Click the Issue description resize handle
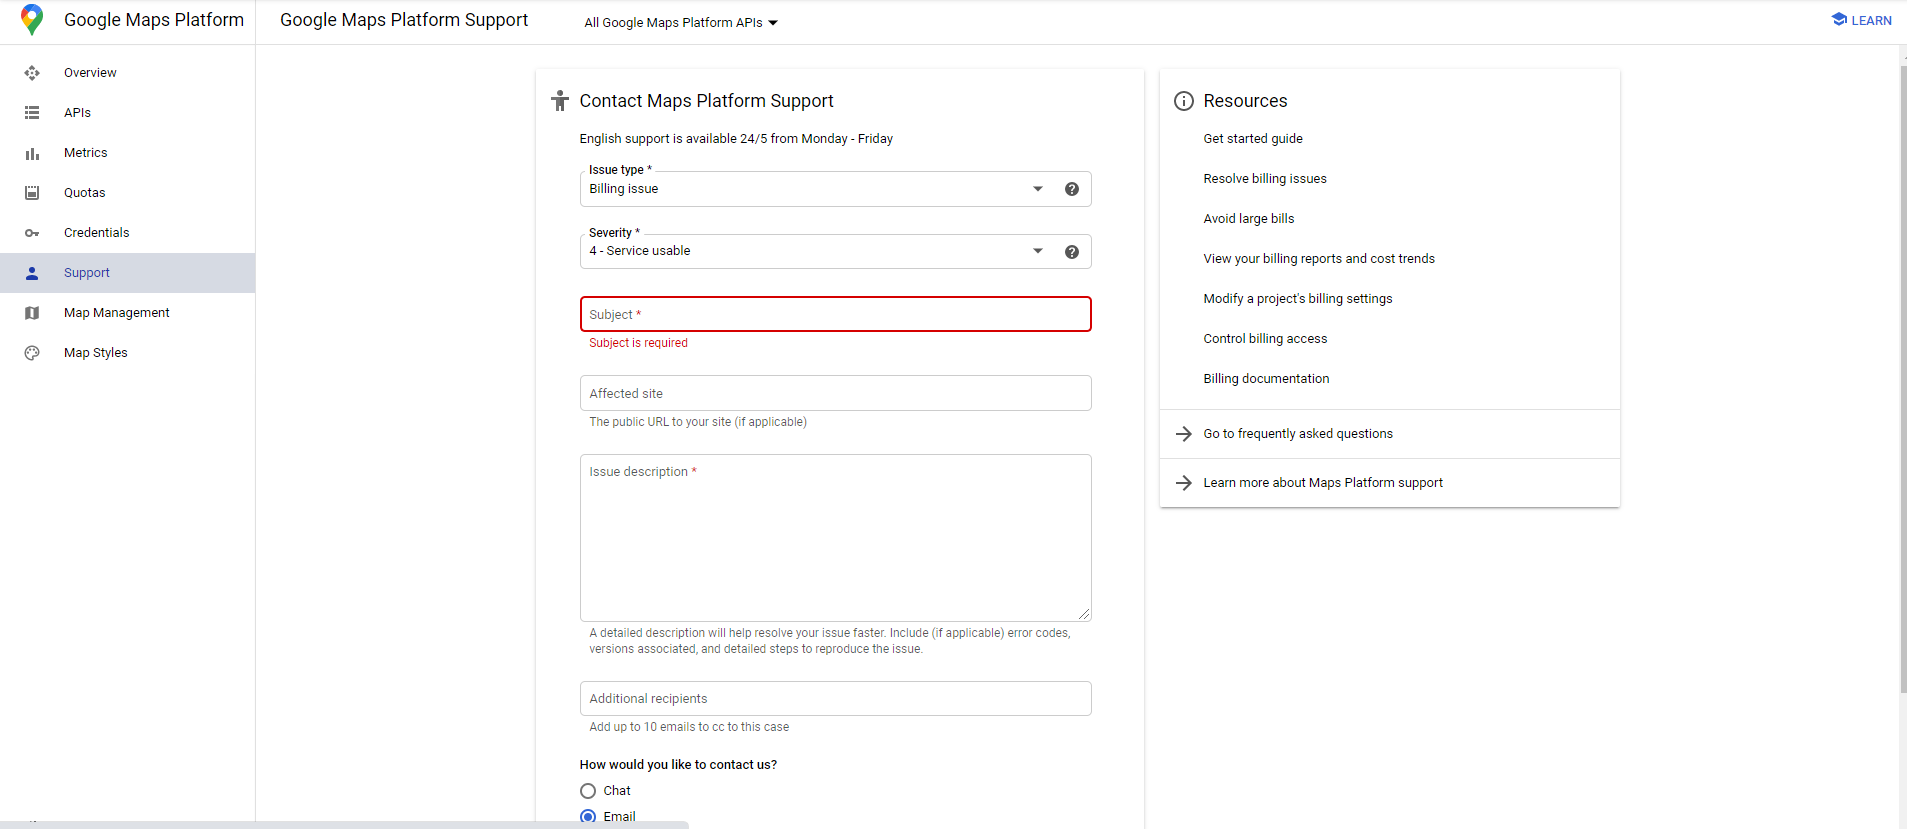 click(x=1084, y=614)
